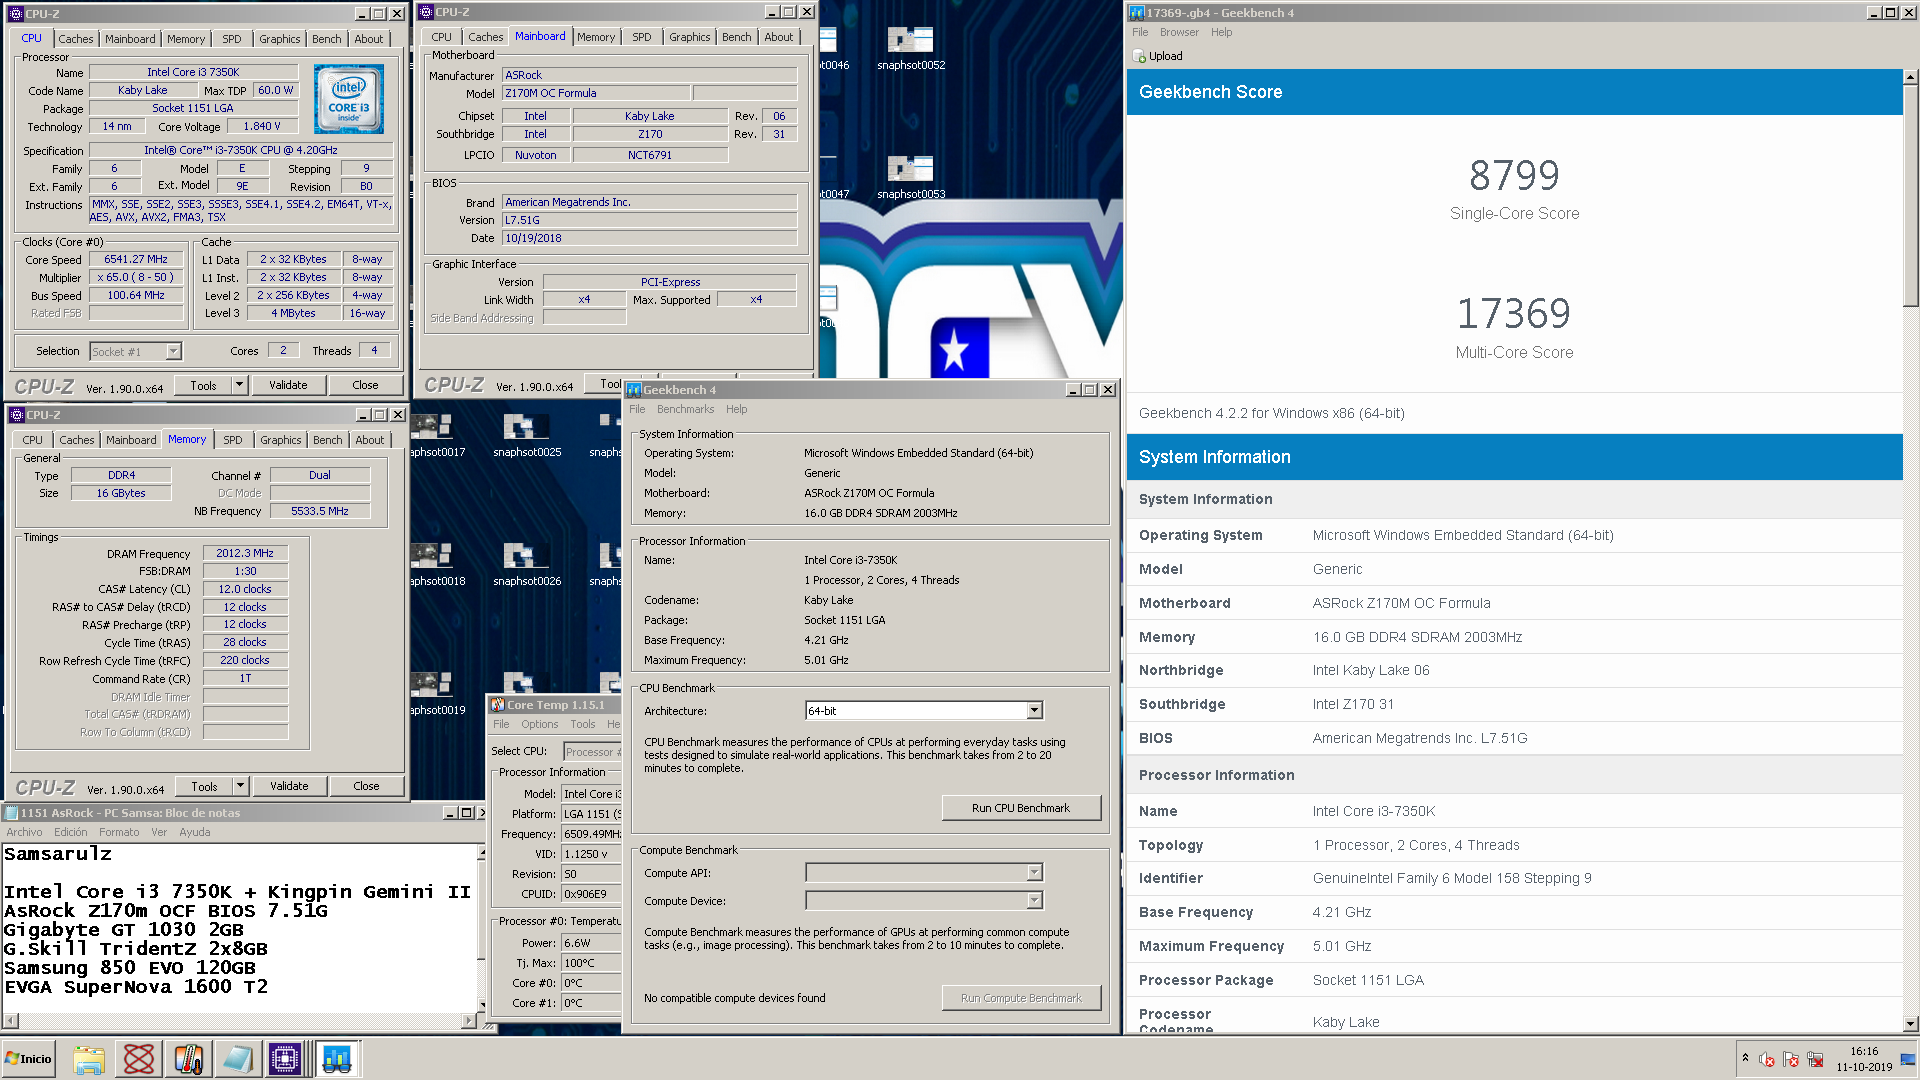
Task: Open the SPD tab in Mainboard window
Action: pos(641,37)
